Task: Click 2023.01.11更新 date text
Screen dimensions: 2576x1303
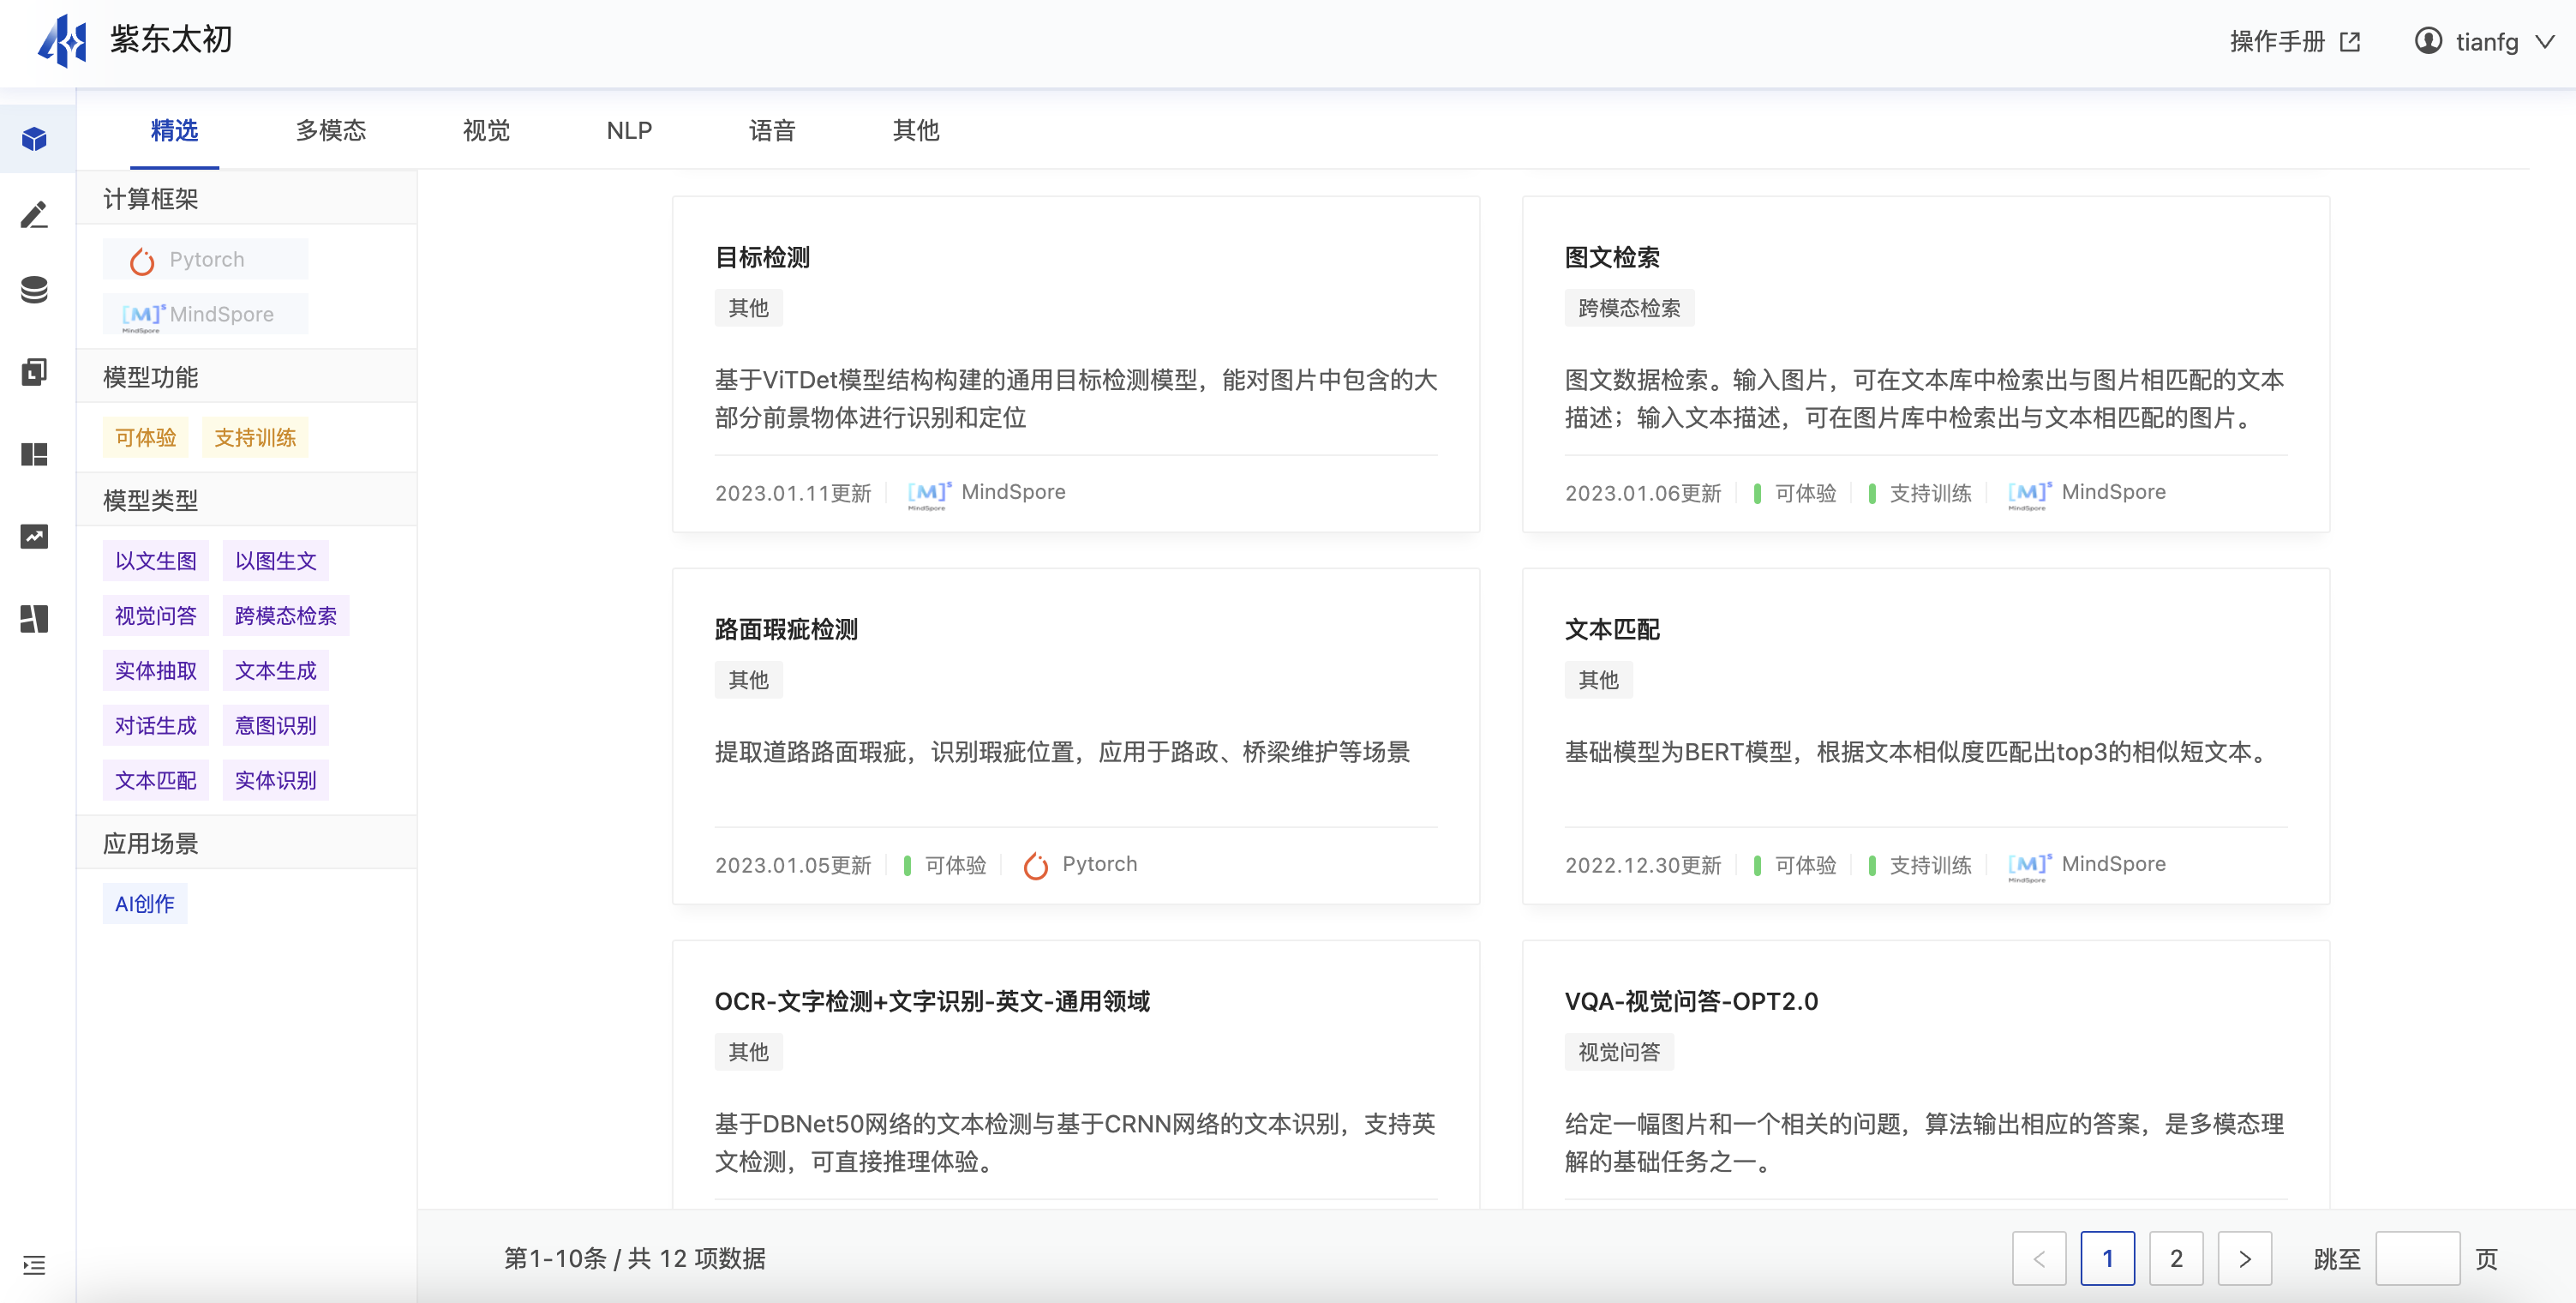Action: pos(793,494)
